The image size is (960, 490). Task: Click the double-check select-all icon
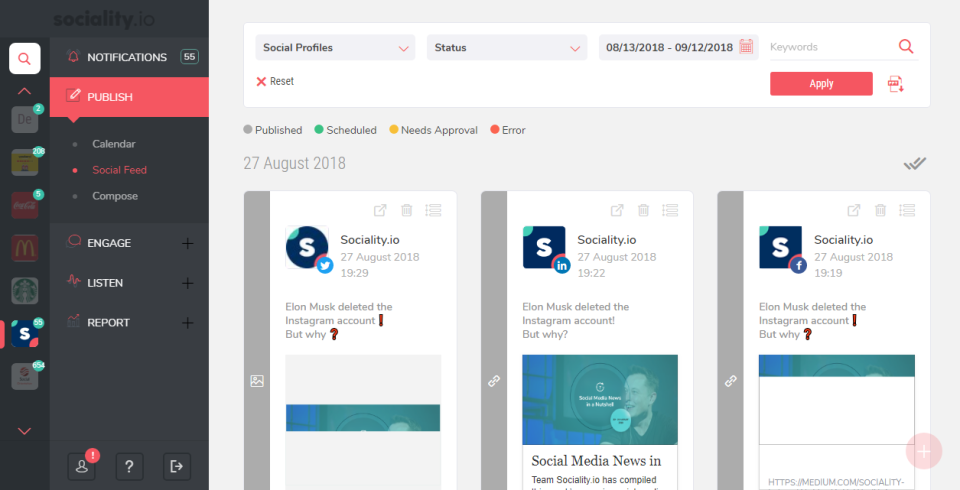click(x=915, y=164)
